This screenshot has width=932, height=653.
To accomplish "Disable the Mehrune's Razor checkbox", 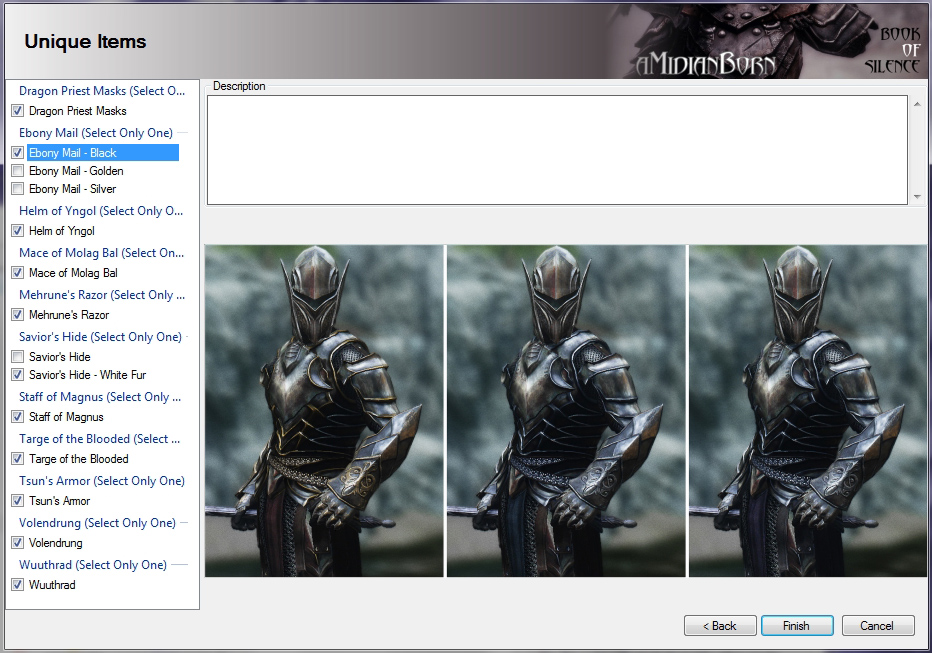I will [18, 315].
